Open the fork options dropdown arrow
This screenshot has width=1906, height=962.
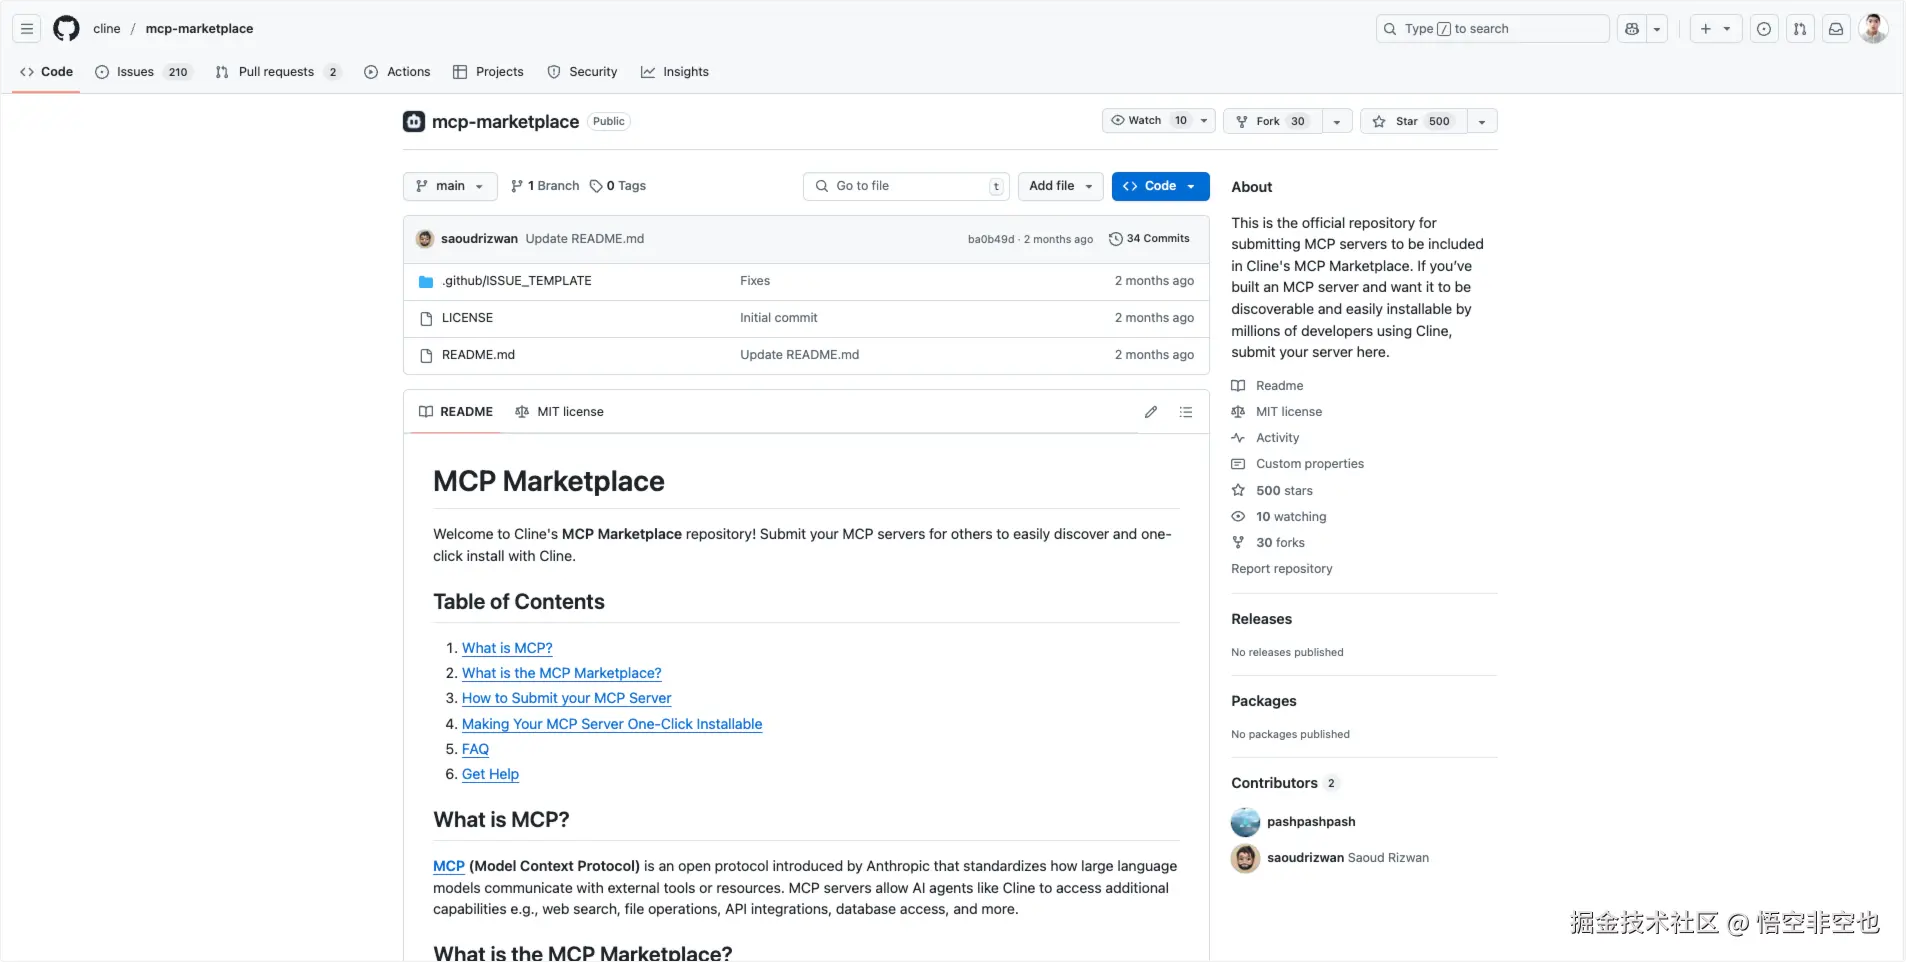[1337, 122]
